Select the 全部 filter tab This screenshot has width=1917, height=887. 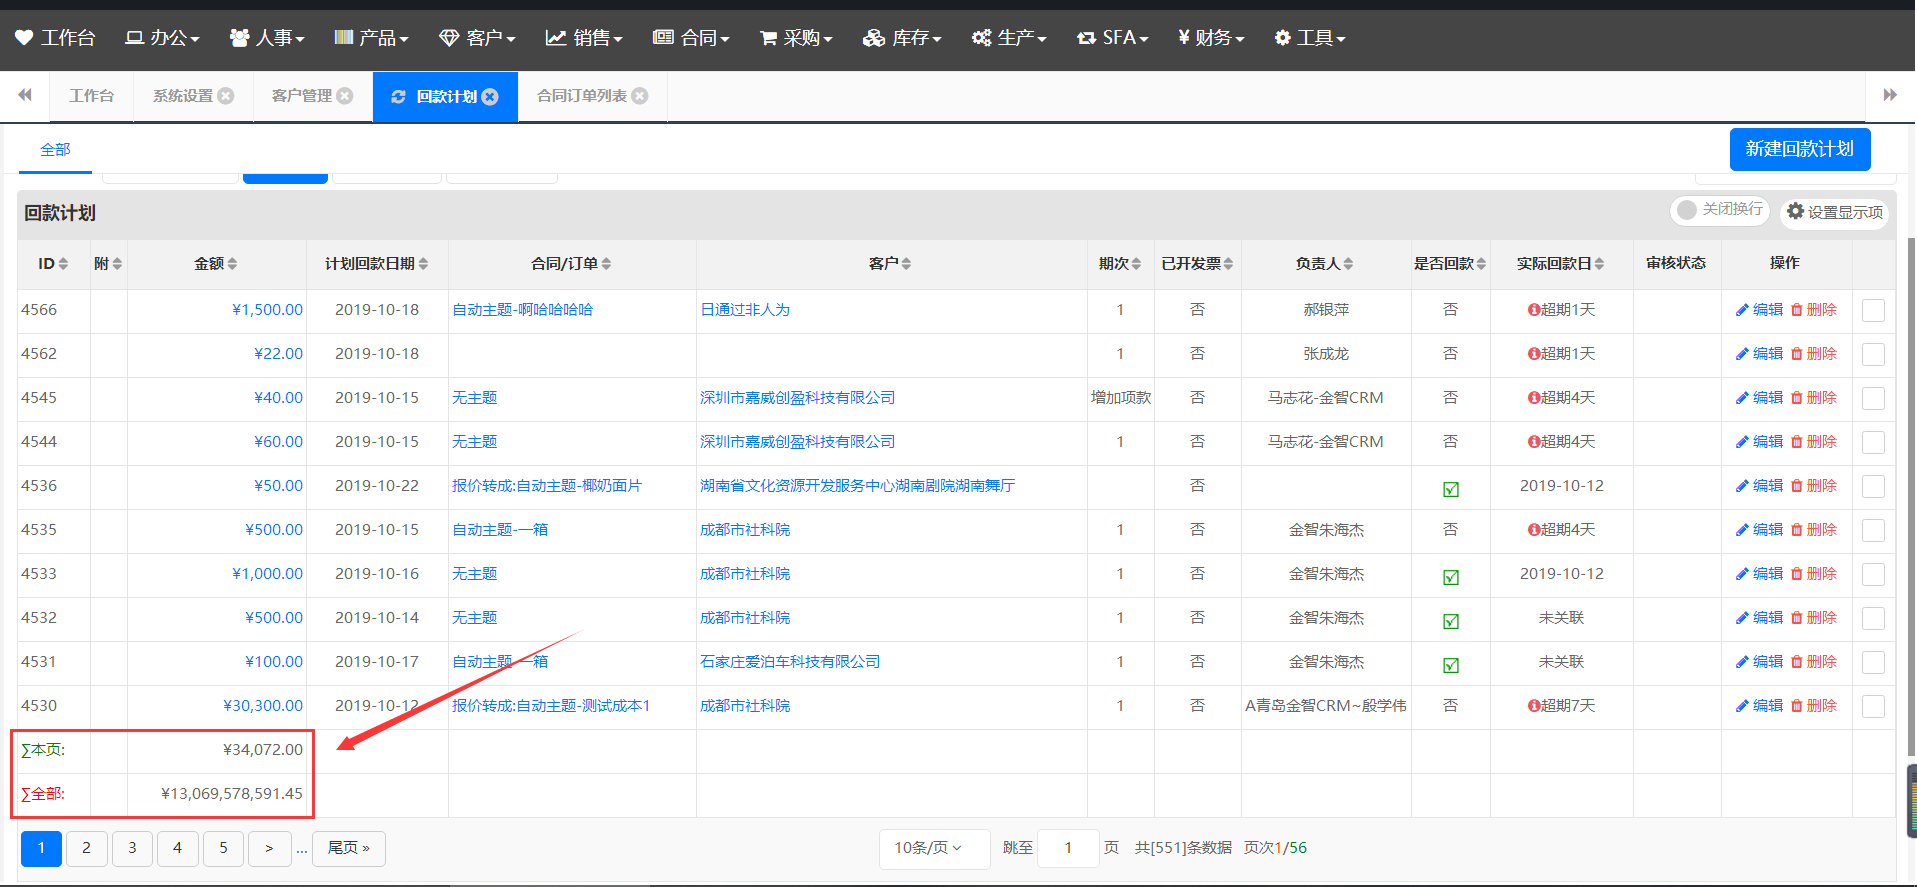tap(55, 149)
